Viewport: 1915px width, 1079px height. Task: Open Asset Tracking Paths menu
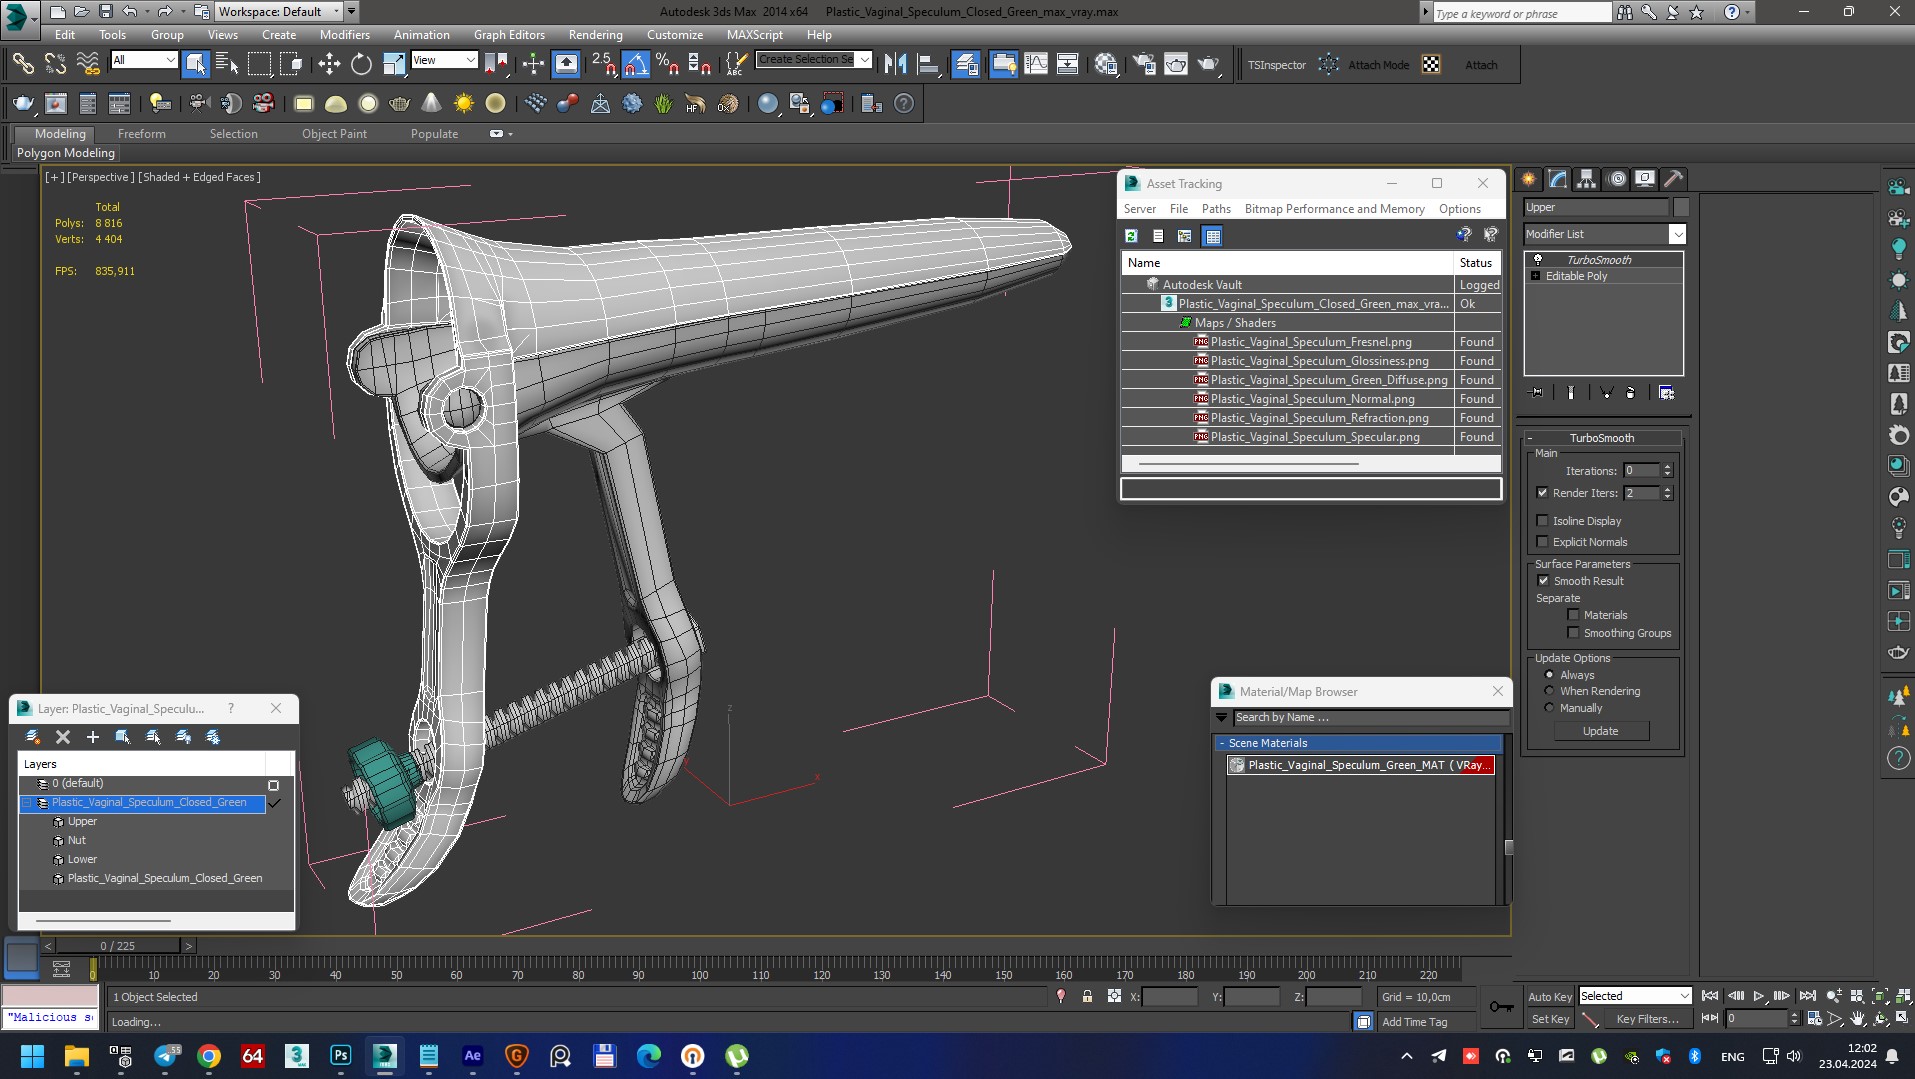tap(1216, 209)
